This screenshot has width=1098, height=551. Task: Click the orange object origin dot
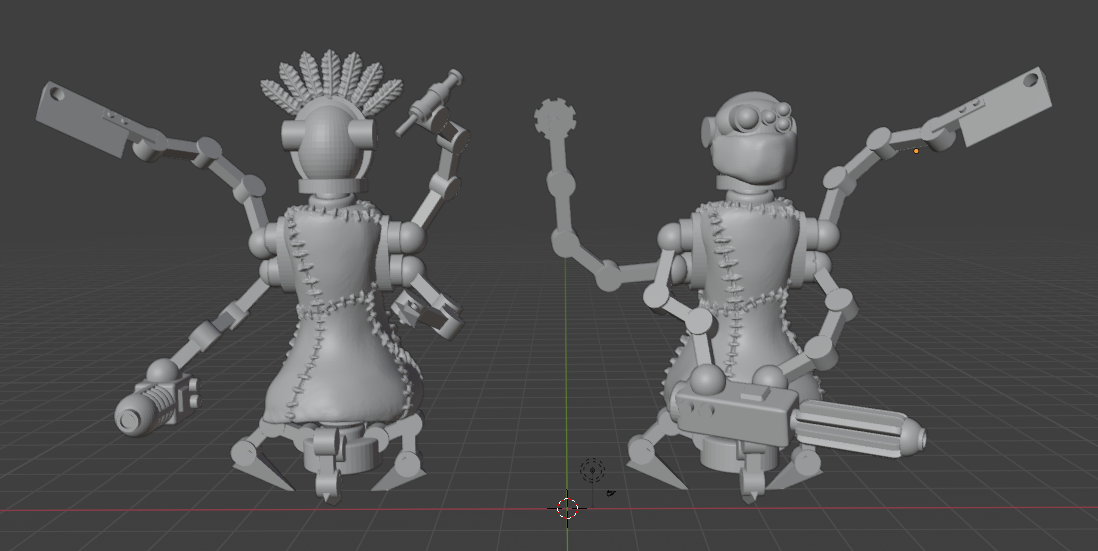tap(916, 151)
